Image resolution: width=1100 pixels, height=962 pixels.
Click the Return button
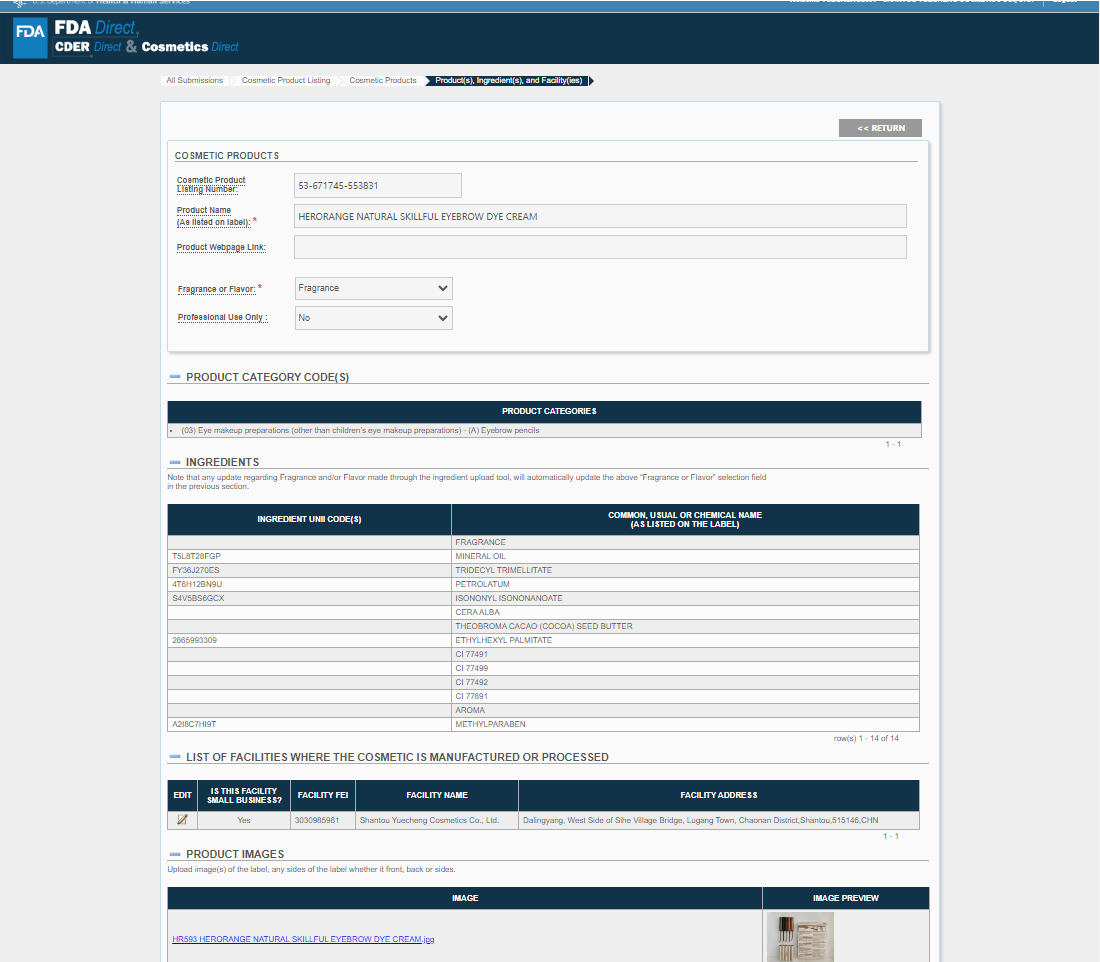[x=880, y=128]
